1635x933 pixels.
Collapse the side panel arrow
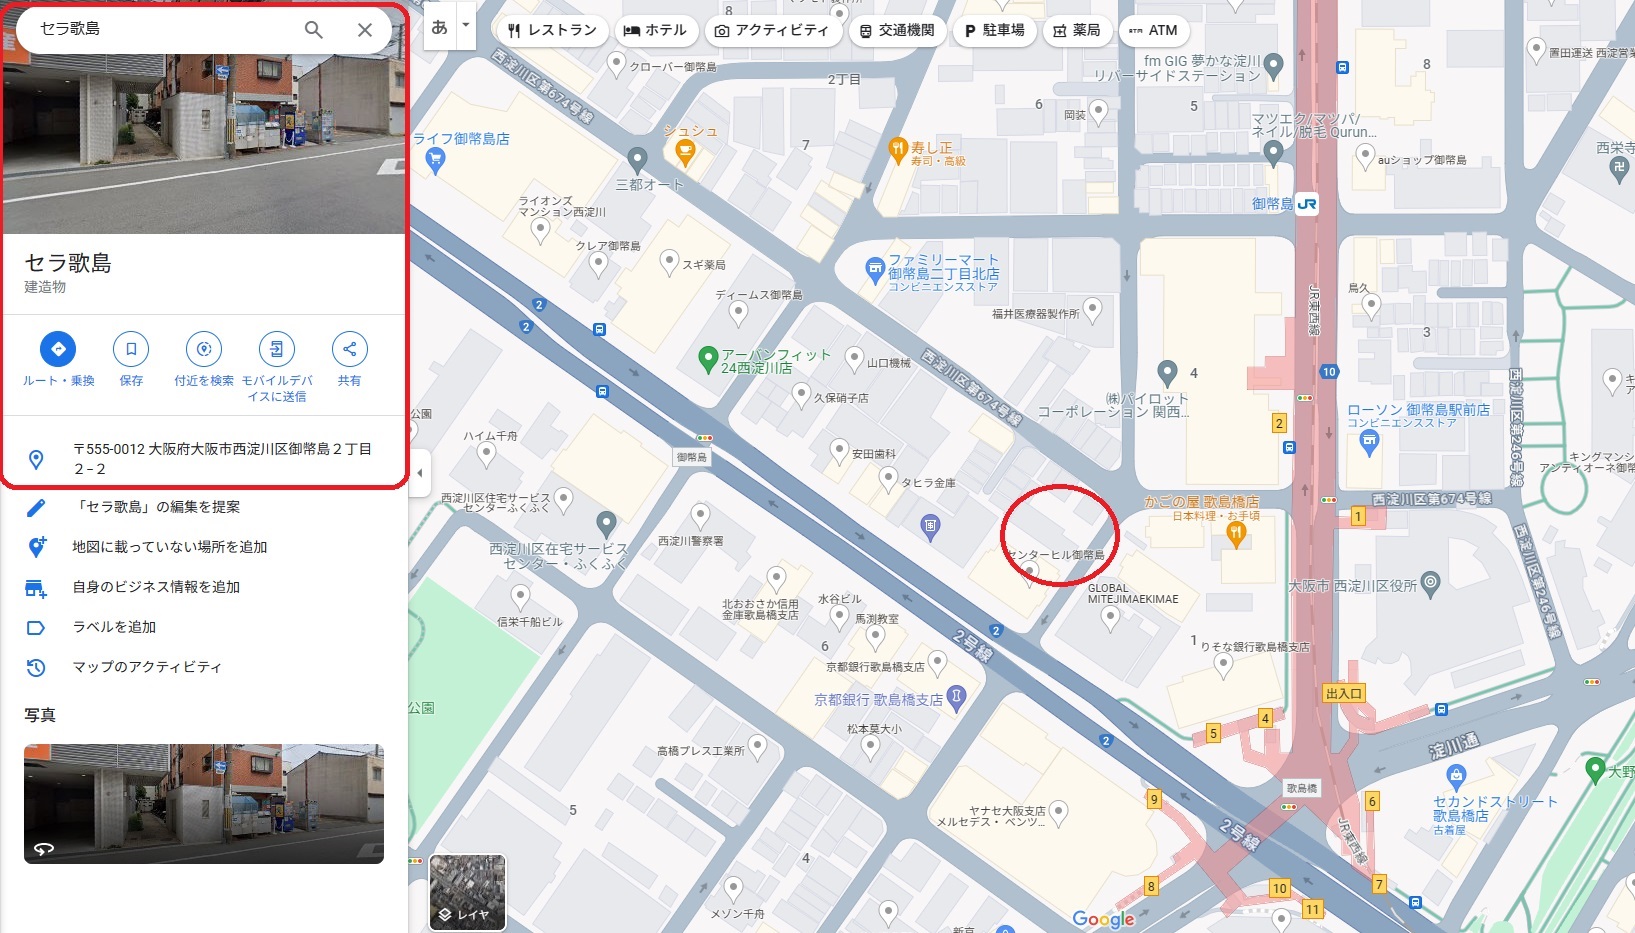(420, 472)
